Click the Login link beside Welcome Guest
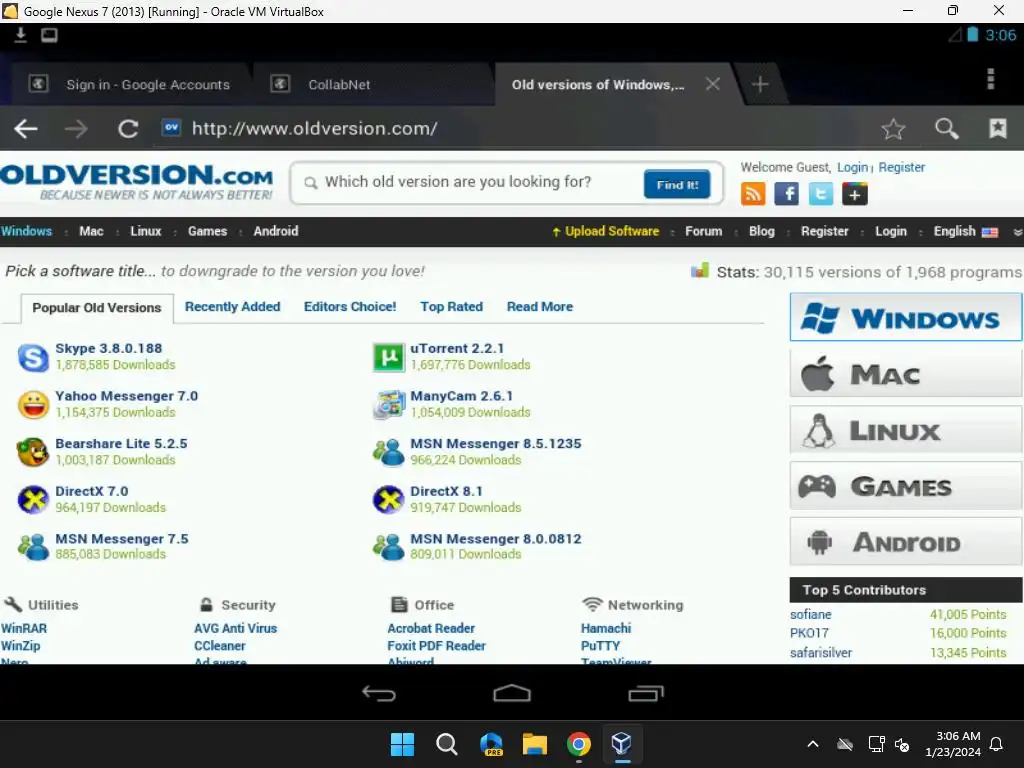This screenshot has height=768, width=1024. click(852, 167)
